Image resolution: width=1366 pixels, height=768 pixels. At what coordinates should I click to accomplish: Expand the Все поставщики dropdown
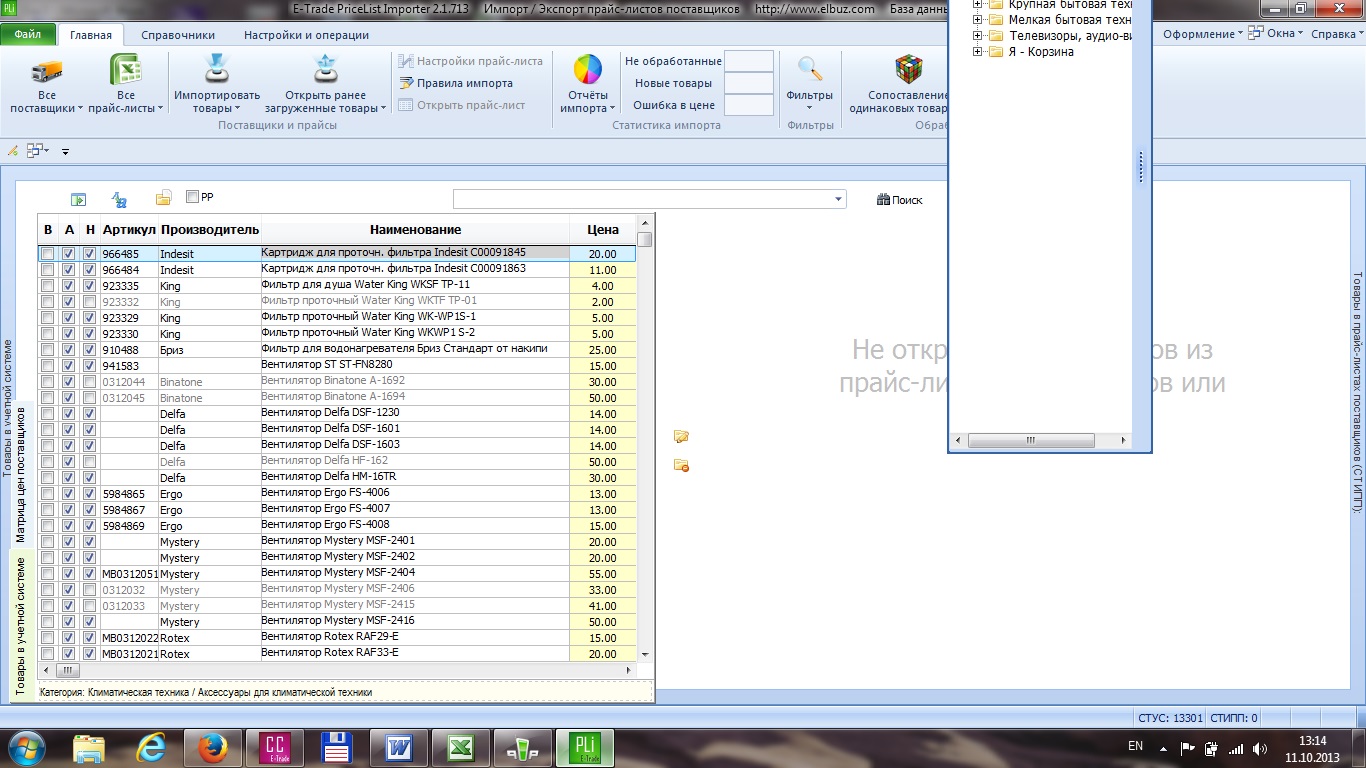coord(80,109)
